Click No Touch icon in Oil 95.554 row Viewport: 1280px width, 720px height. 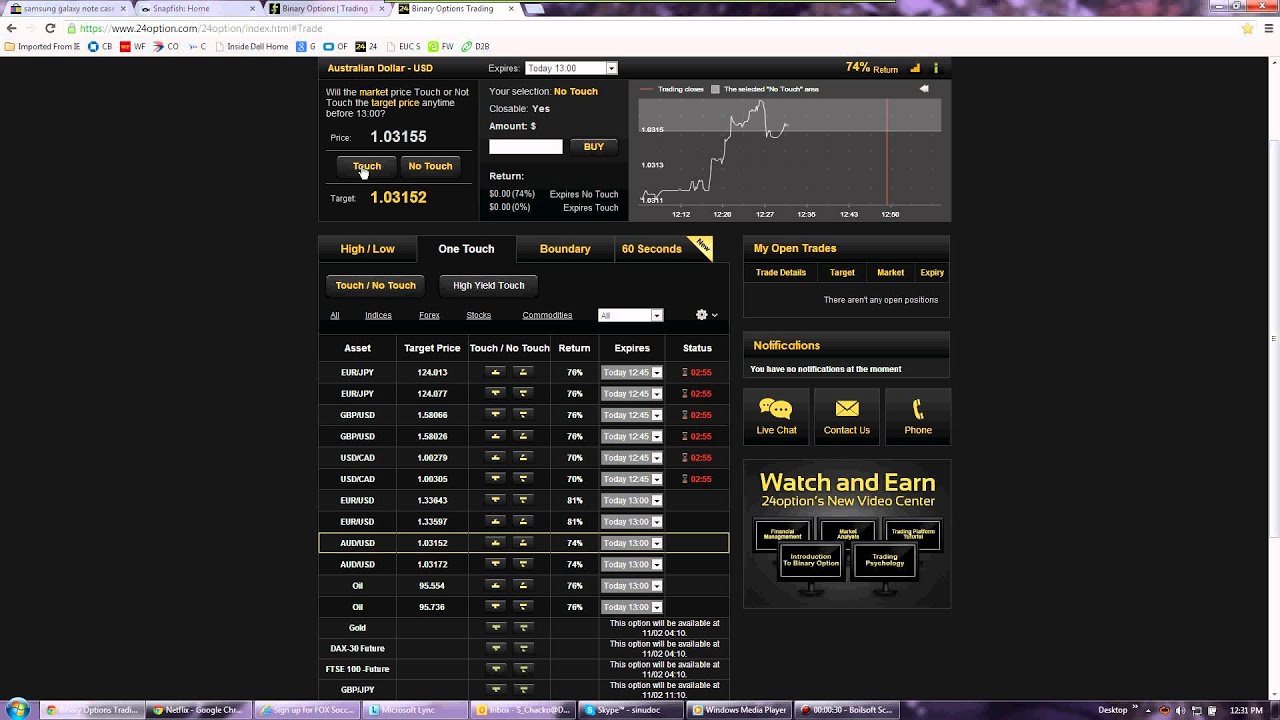click(x=523, y=585)
